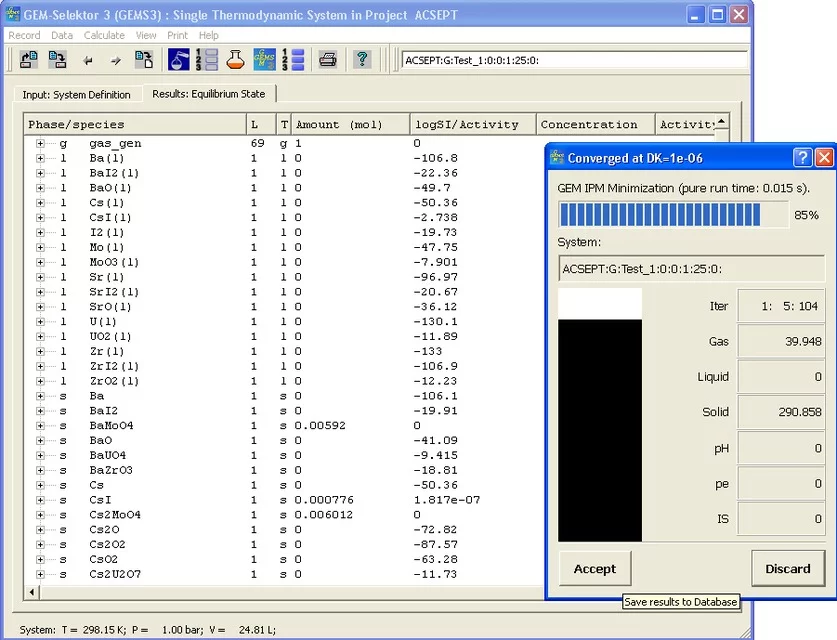Click the Accept button
Screen dimensions: 837x640
(595, 568)
